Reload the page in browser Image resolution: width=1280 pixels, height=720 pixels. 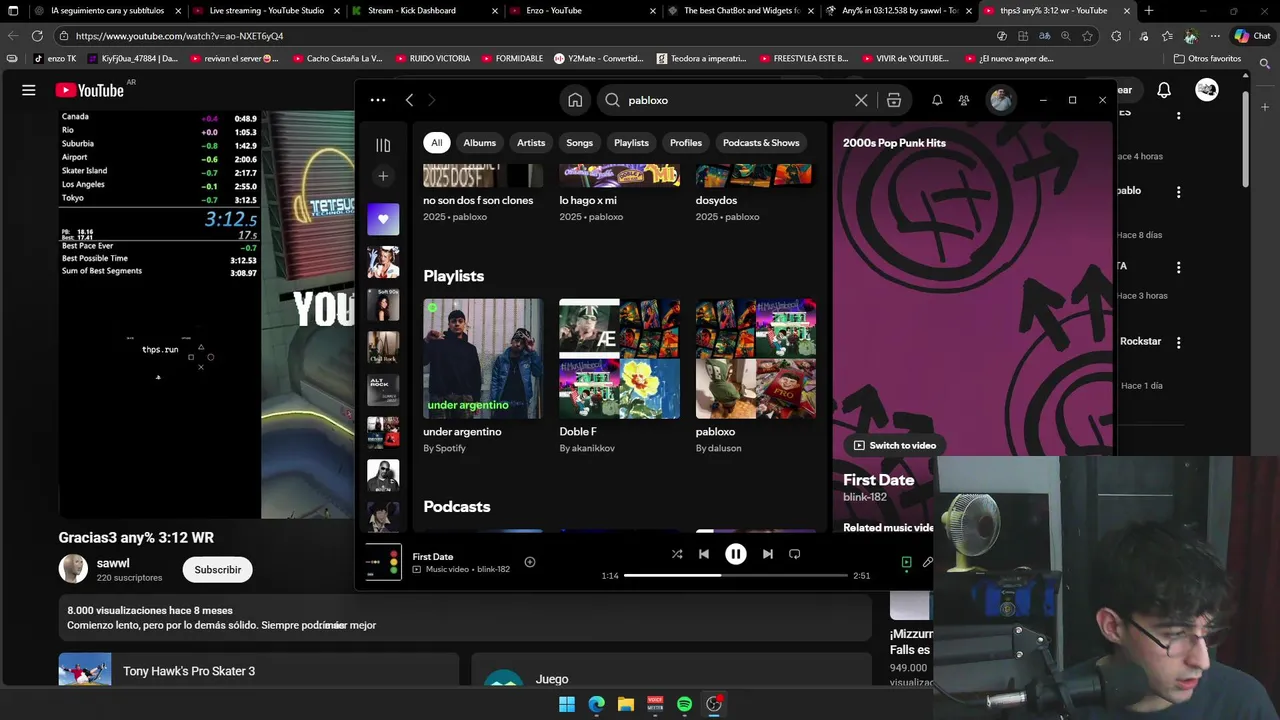point(37,36)
